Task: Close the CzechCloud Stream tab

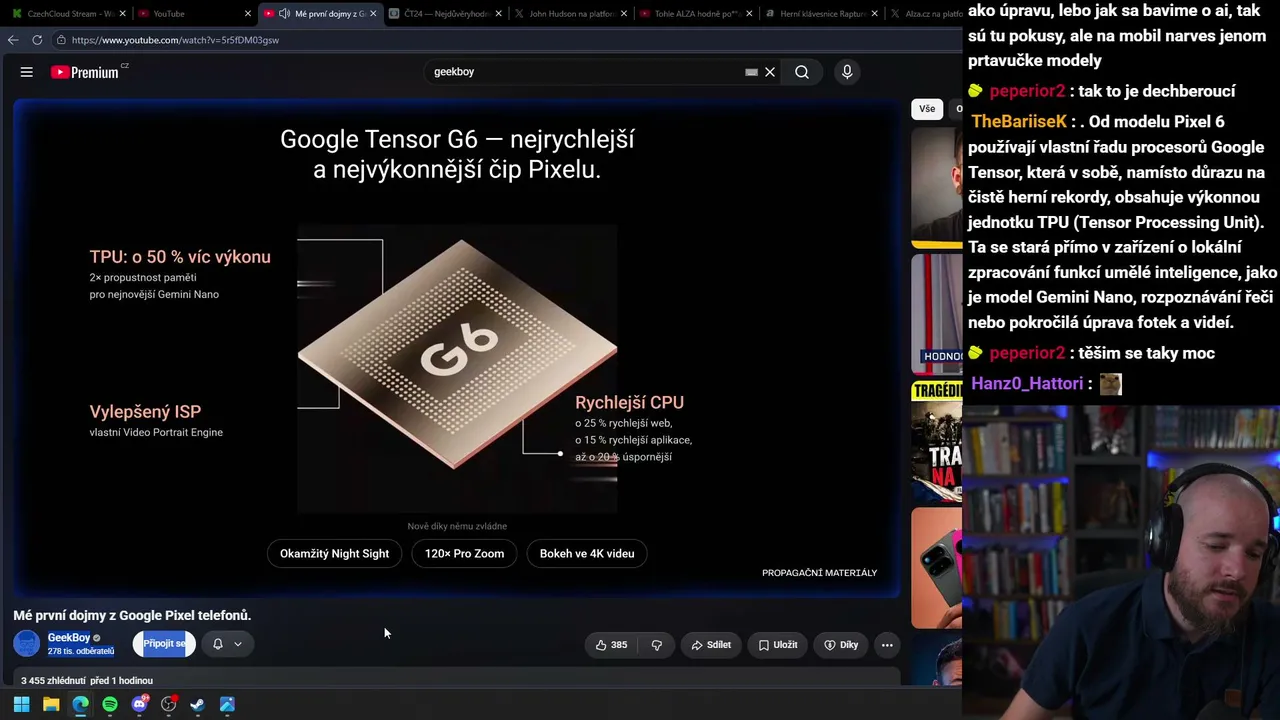Action: (123, 14)
